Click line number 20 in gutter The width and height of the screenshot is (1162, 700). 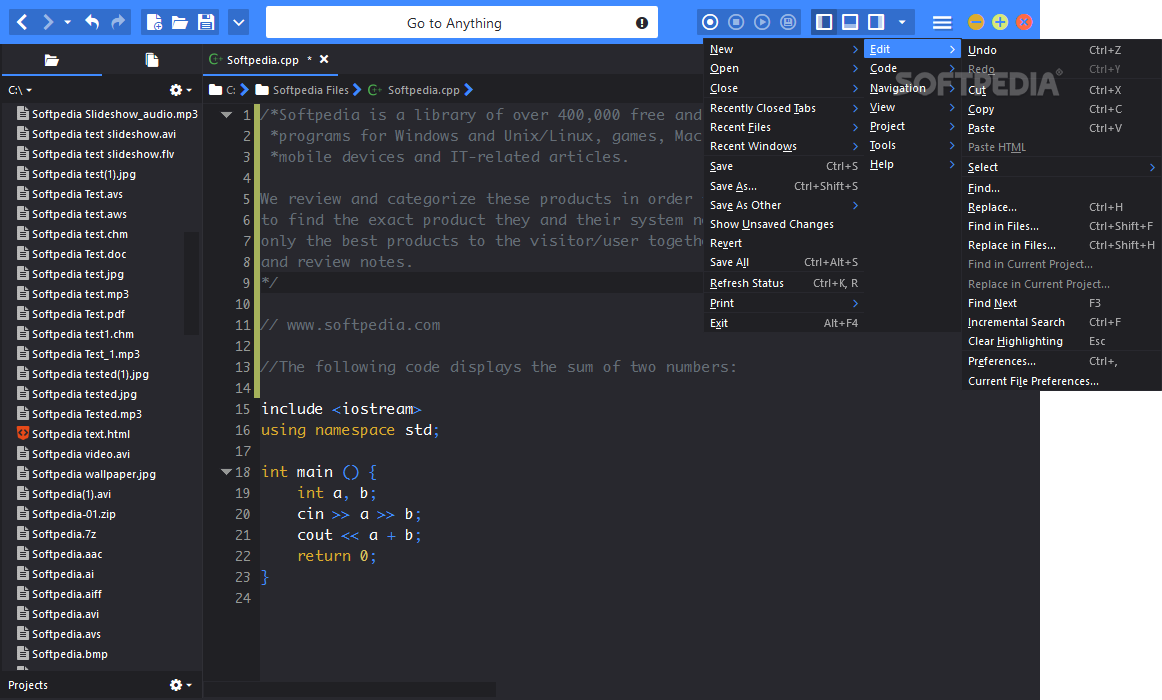tap(242, 514)
